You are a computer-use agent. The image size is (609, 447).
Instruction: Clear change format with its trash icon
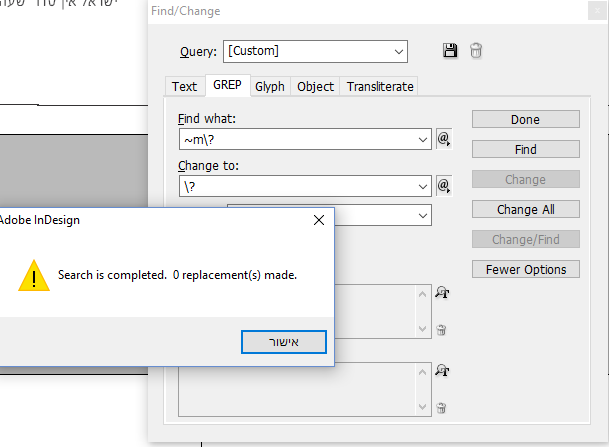[441, 408]
